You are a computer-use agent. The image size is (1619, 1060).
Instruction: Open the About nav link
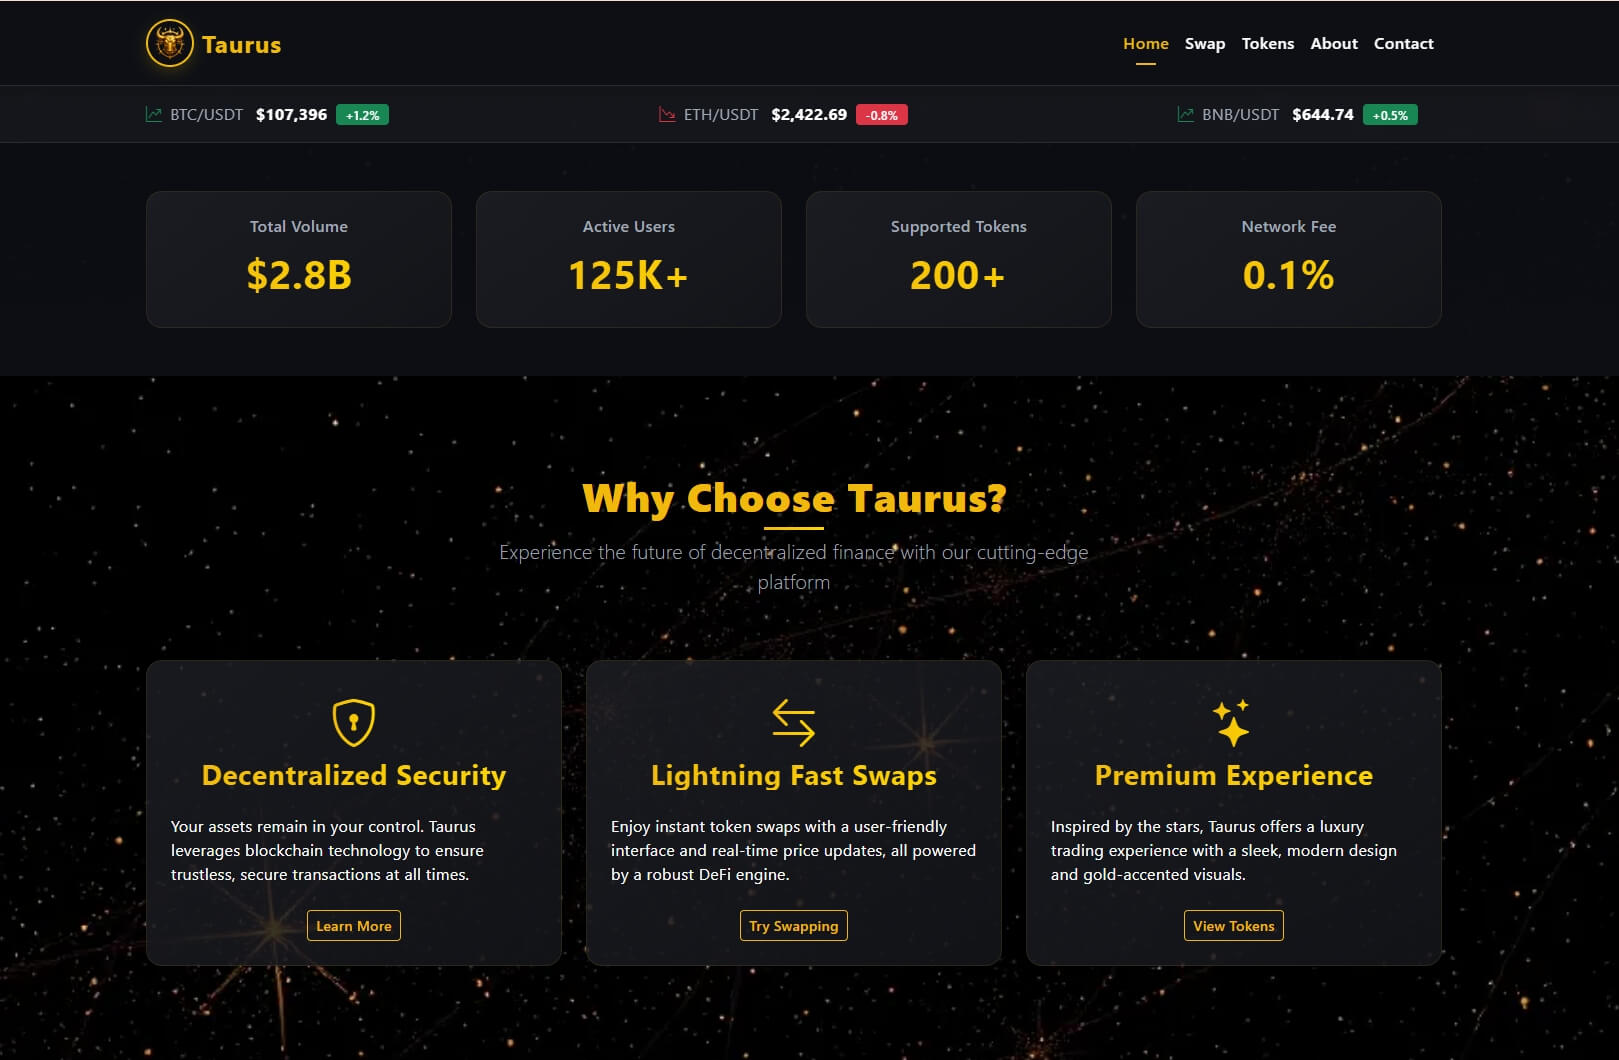[1334, 44]
